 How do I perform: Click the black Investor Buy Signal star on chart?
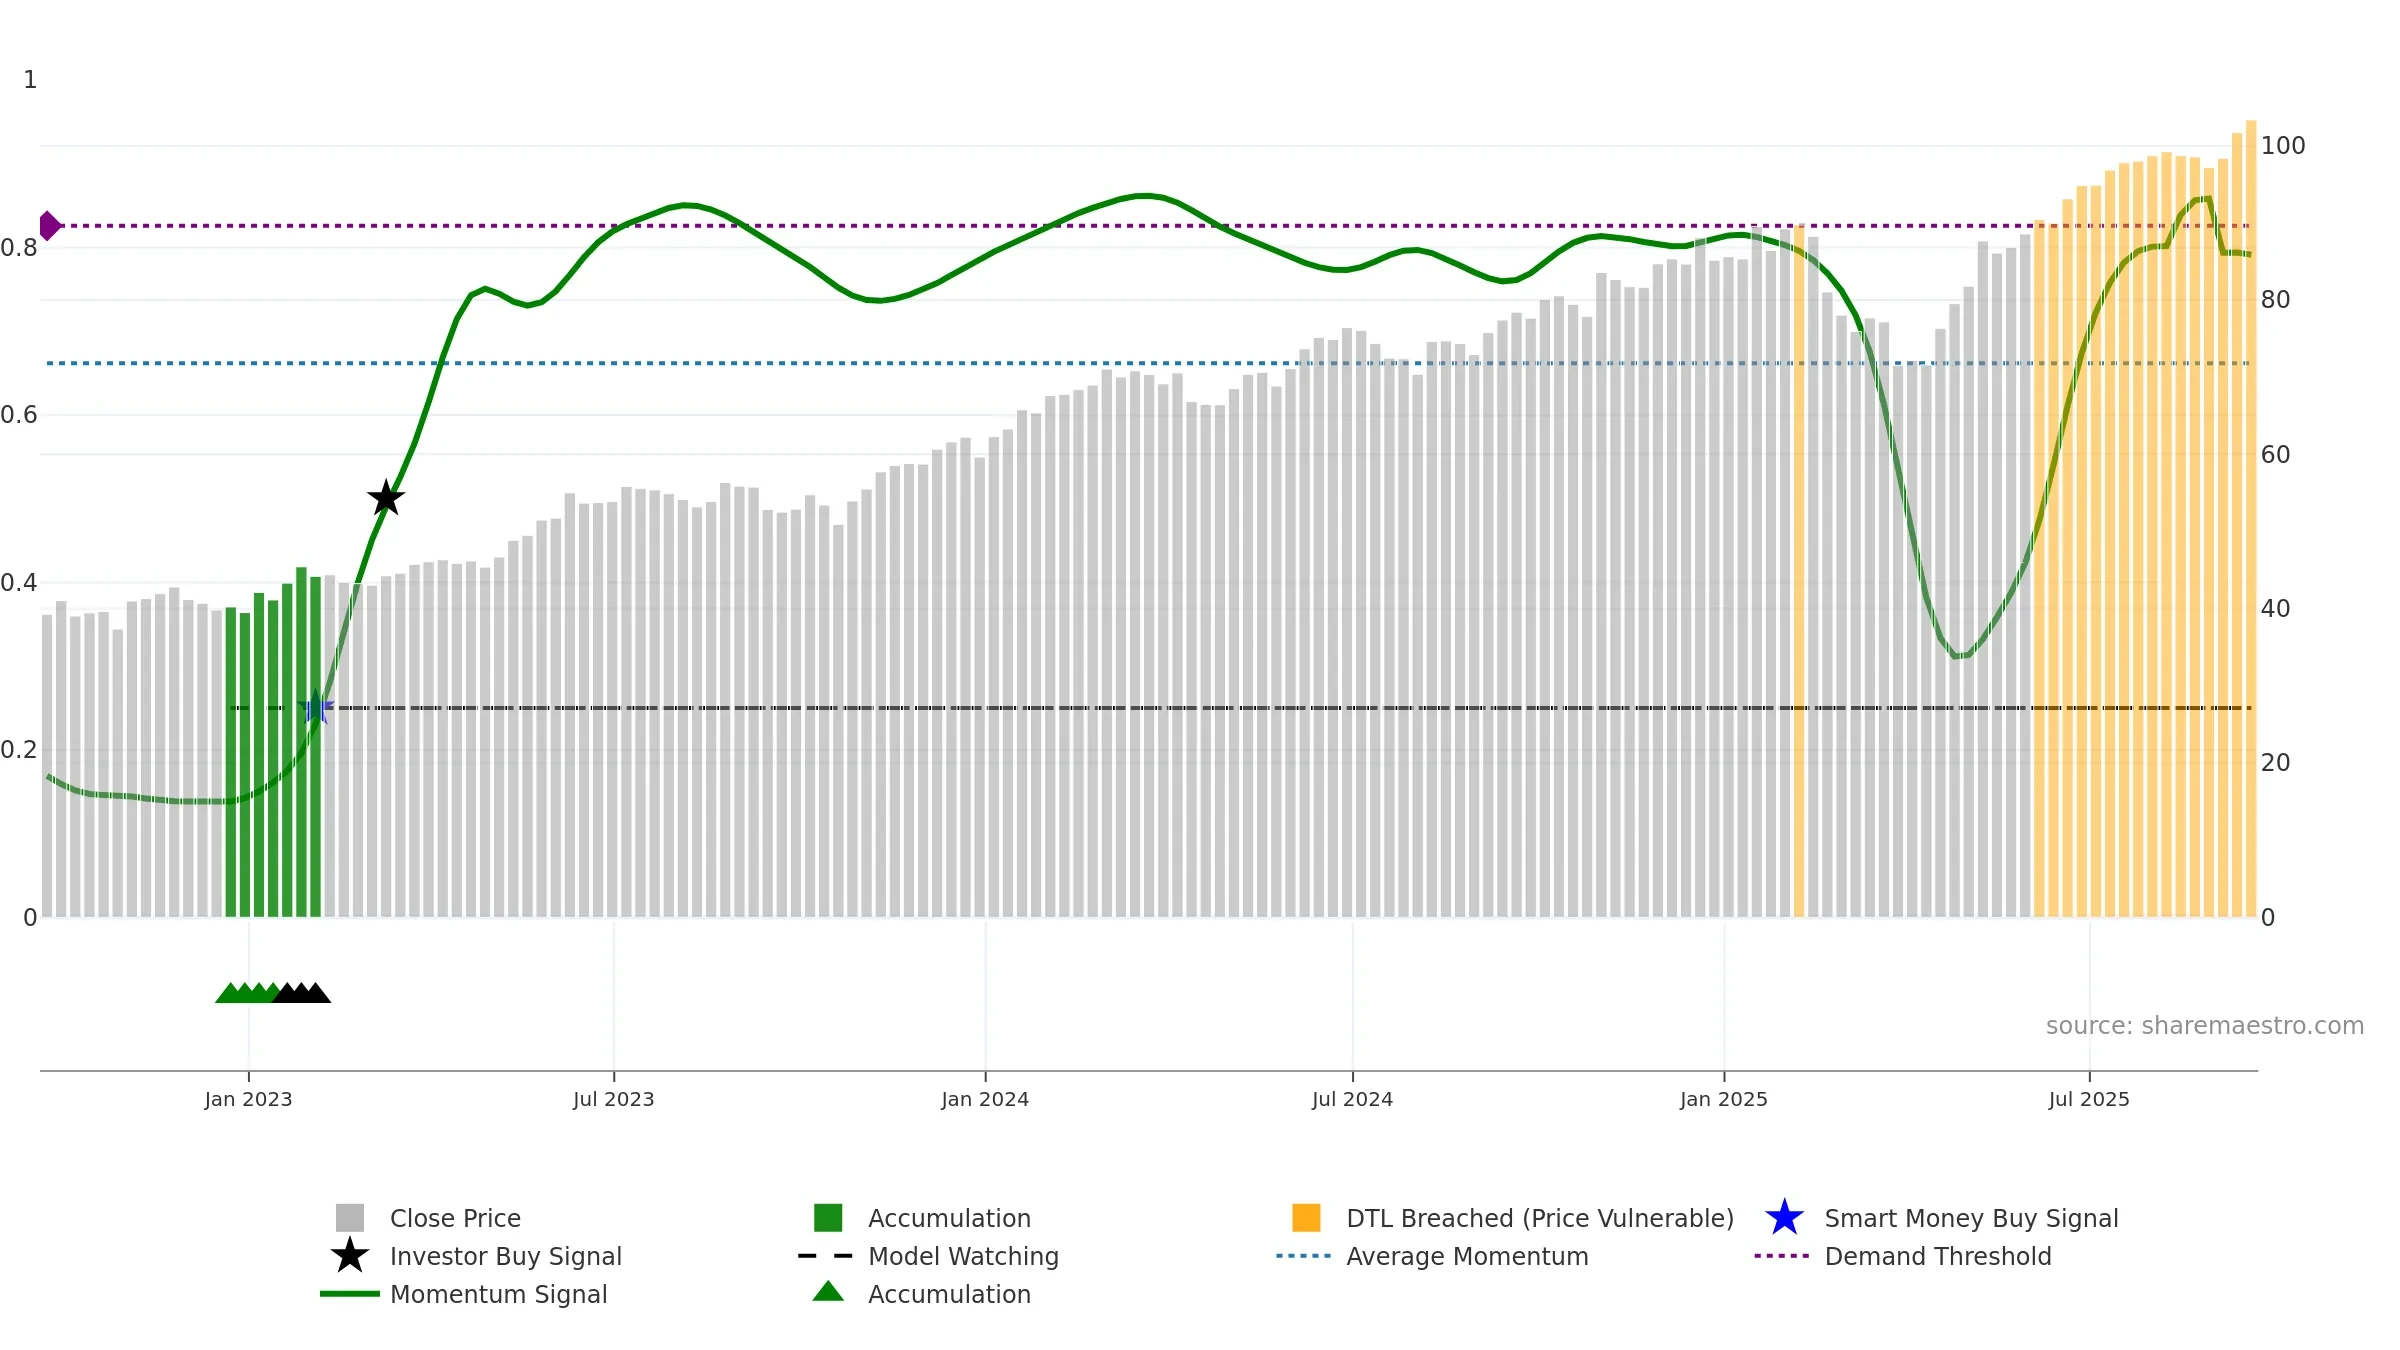pos(386,497)
